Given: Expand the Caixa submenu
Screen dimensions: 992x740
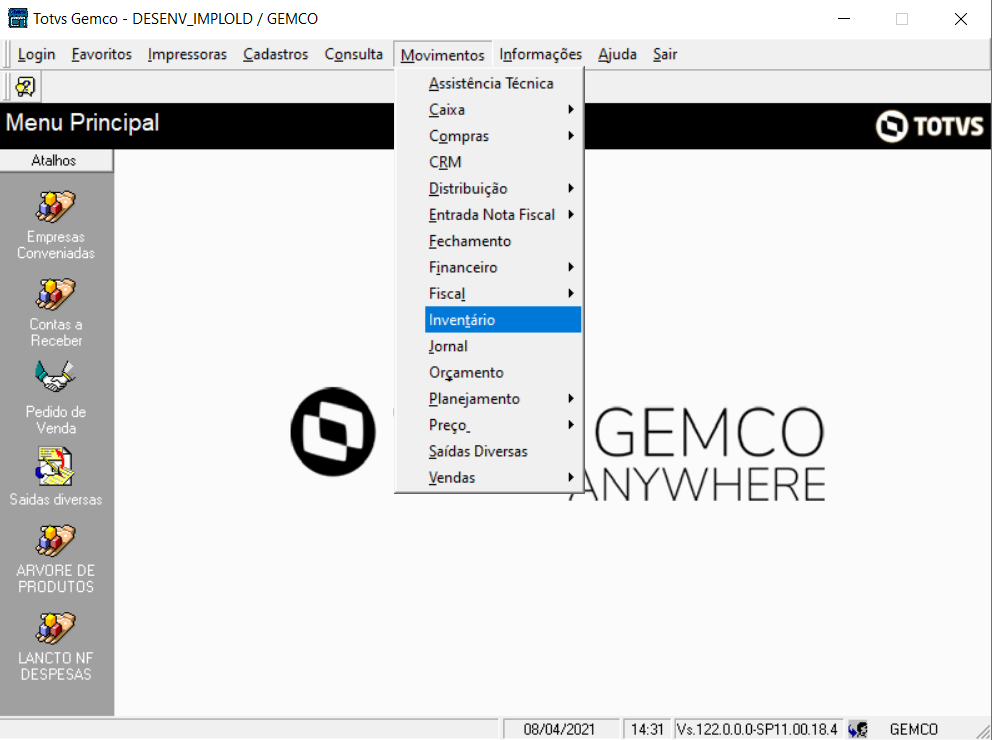Looking at the screenshot, I should (503, 109).
